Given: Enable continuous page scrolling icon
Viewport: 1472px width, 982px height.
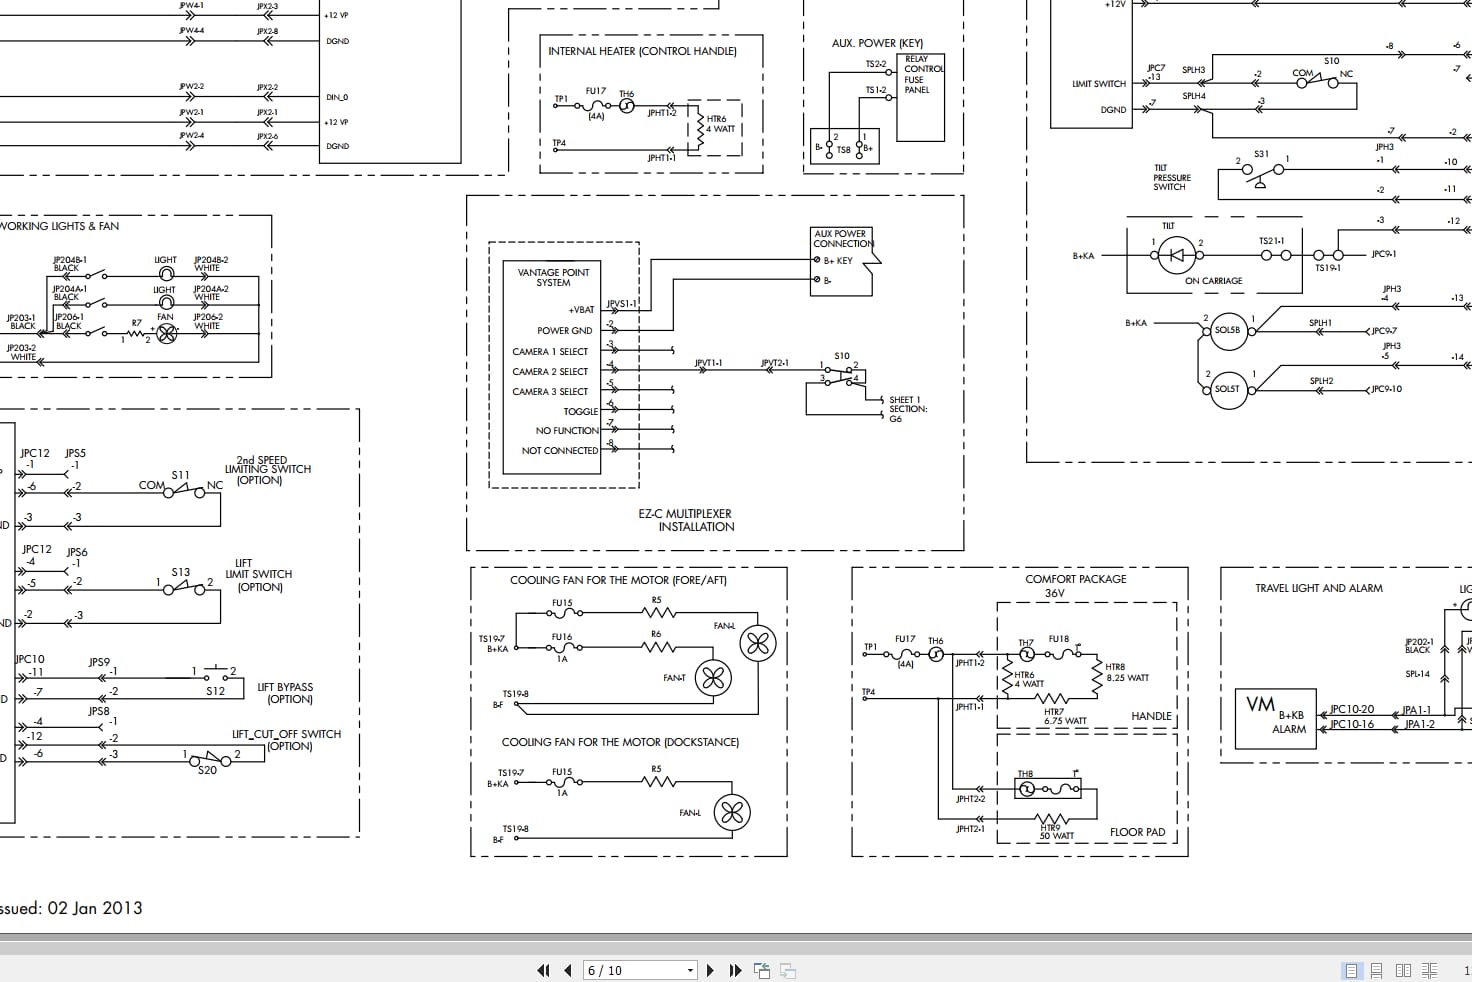Looking at the screenshot, I should [1377, 970].
